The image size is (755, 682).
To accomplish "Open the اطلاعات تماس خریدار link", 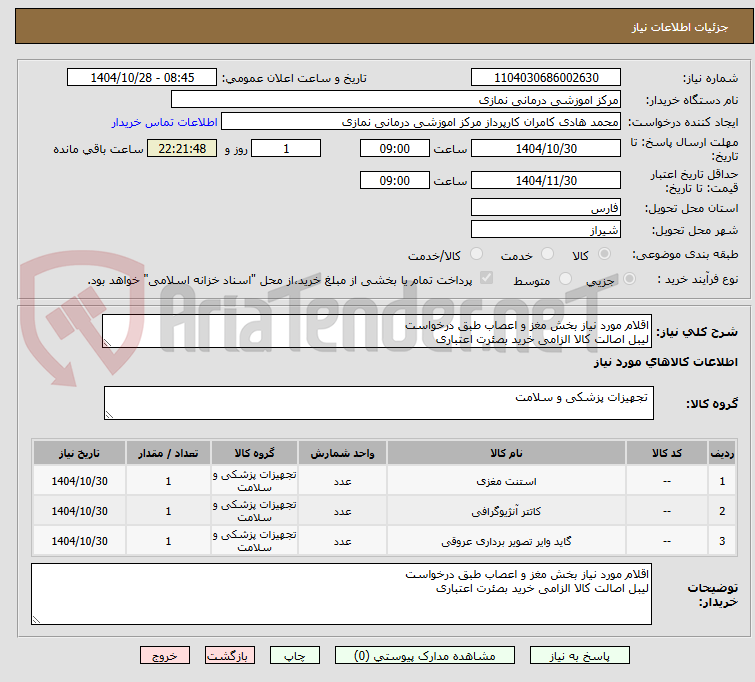I will 165,122.
